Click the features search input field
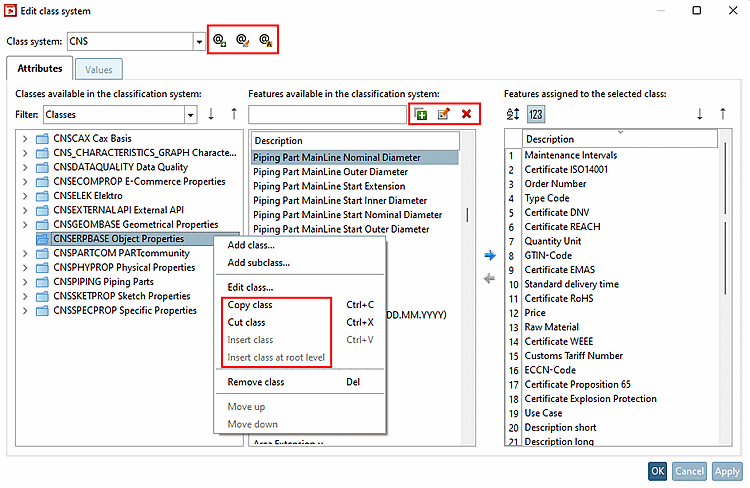The height and width of the screenshot is (488, 750). pos(327,114)
